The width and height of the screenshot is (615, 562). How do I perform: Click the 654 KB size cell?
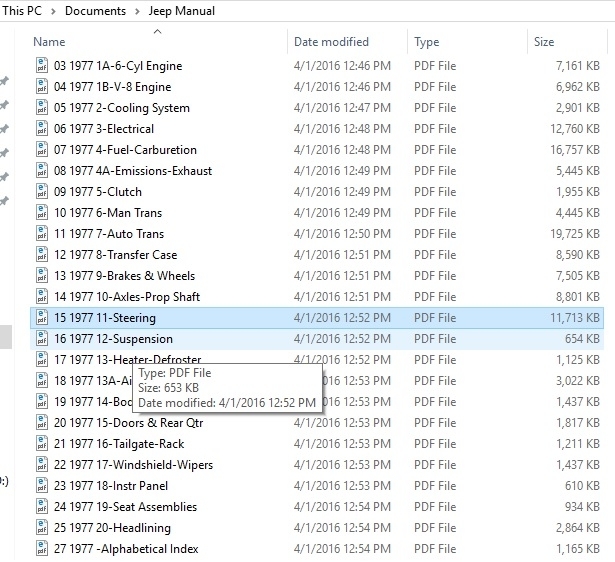click(x=582, y=338)
